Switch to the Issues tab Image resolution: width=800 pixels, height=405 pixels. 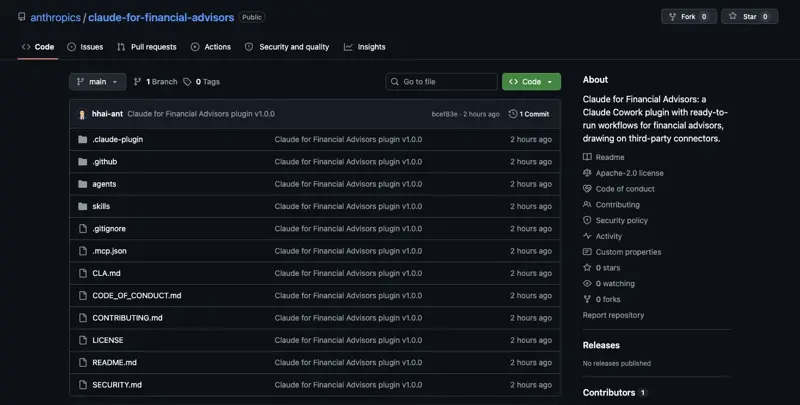tap(85, 47)
